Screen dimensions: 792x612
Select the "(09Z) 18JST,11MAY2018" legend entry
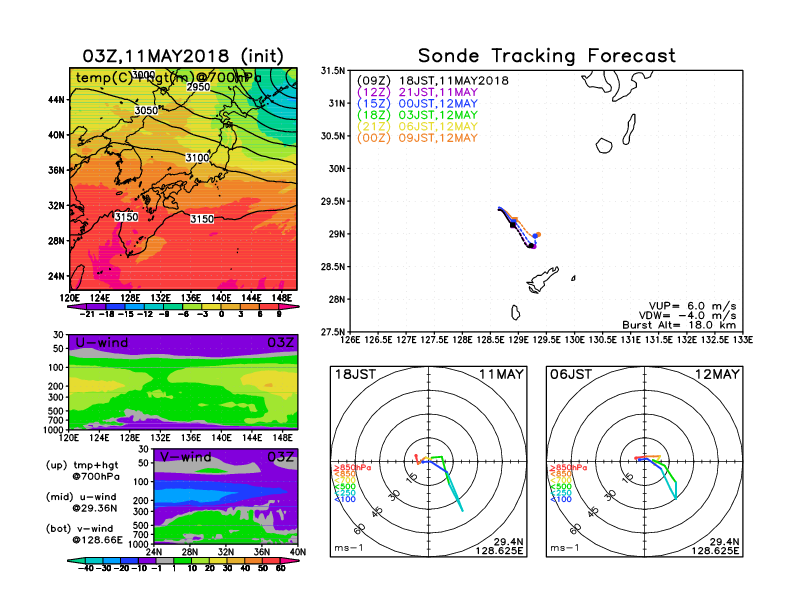pyautogui.click(x=432, y=81)
